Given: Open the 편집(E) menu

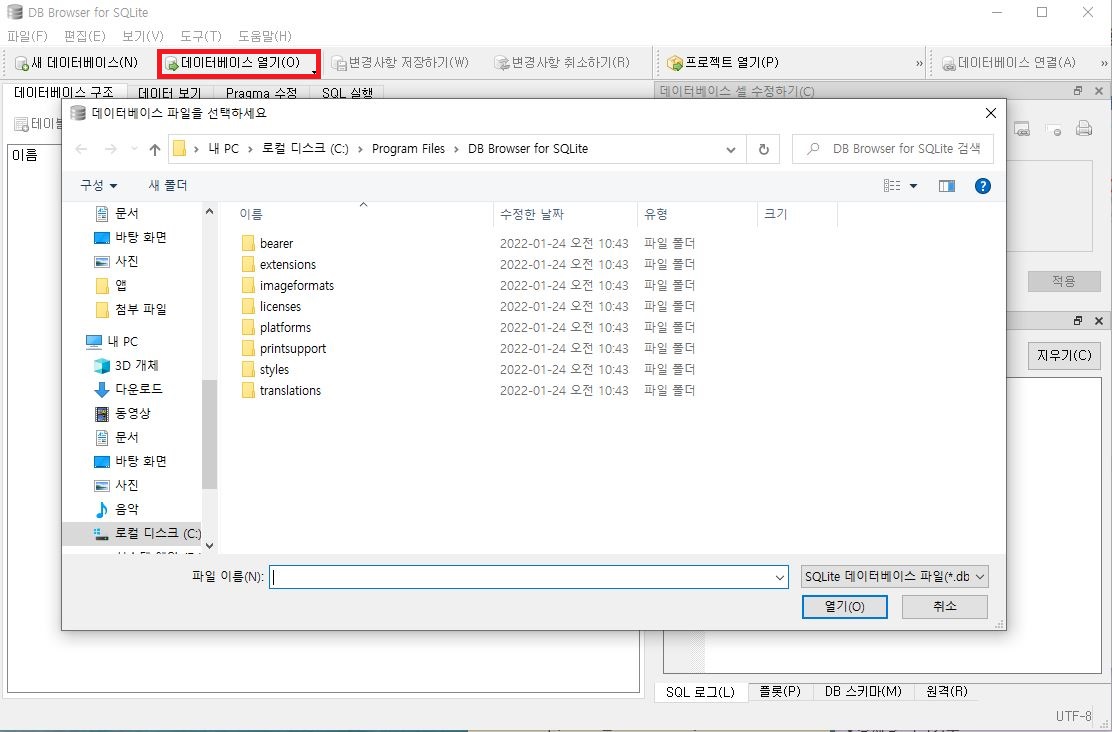Looking at the screenshot, I should tap(84, 36).
